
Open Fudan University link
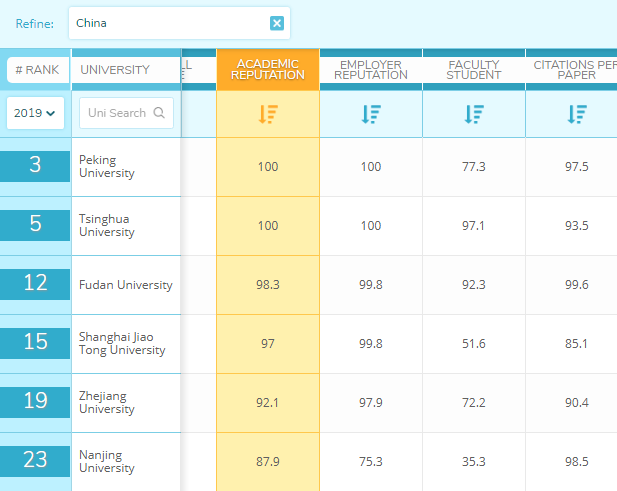point(126,284)
